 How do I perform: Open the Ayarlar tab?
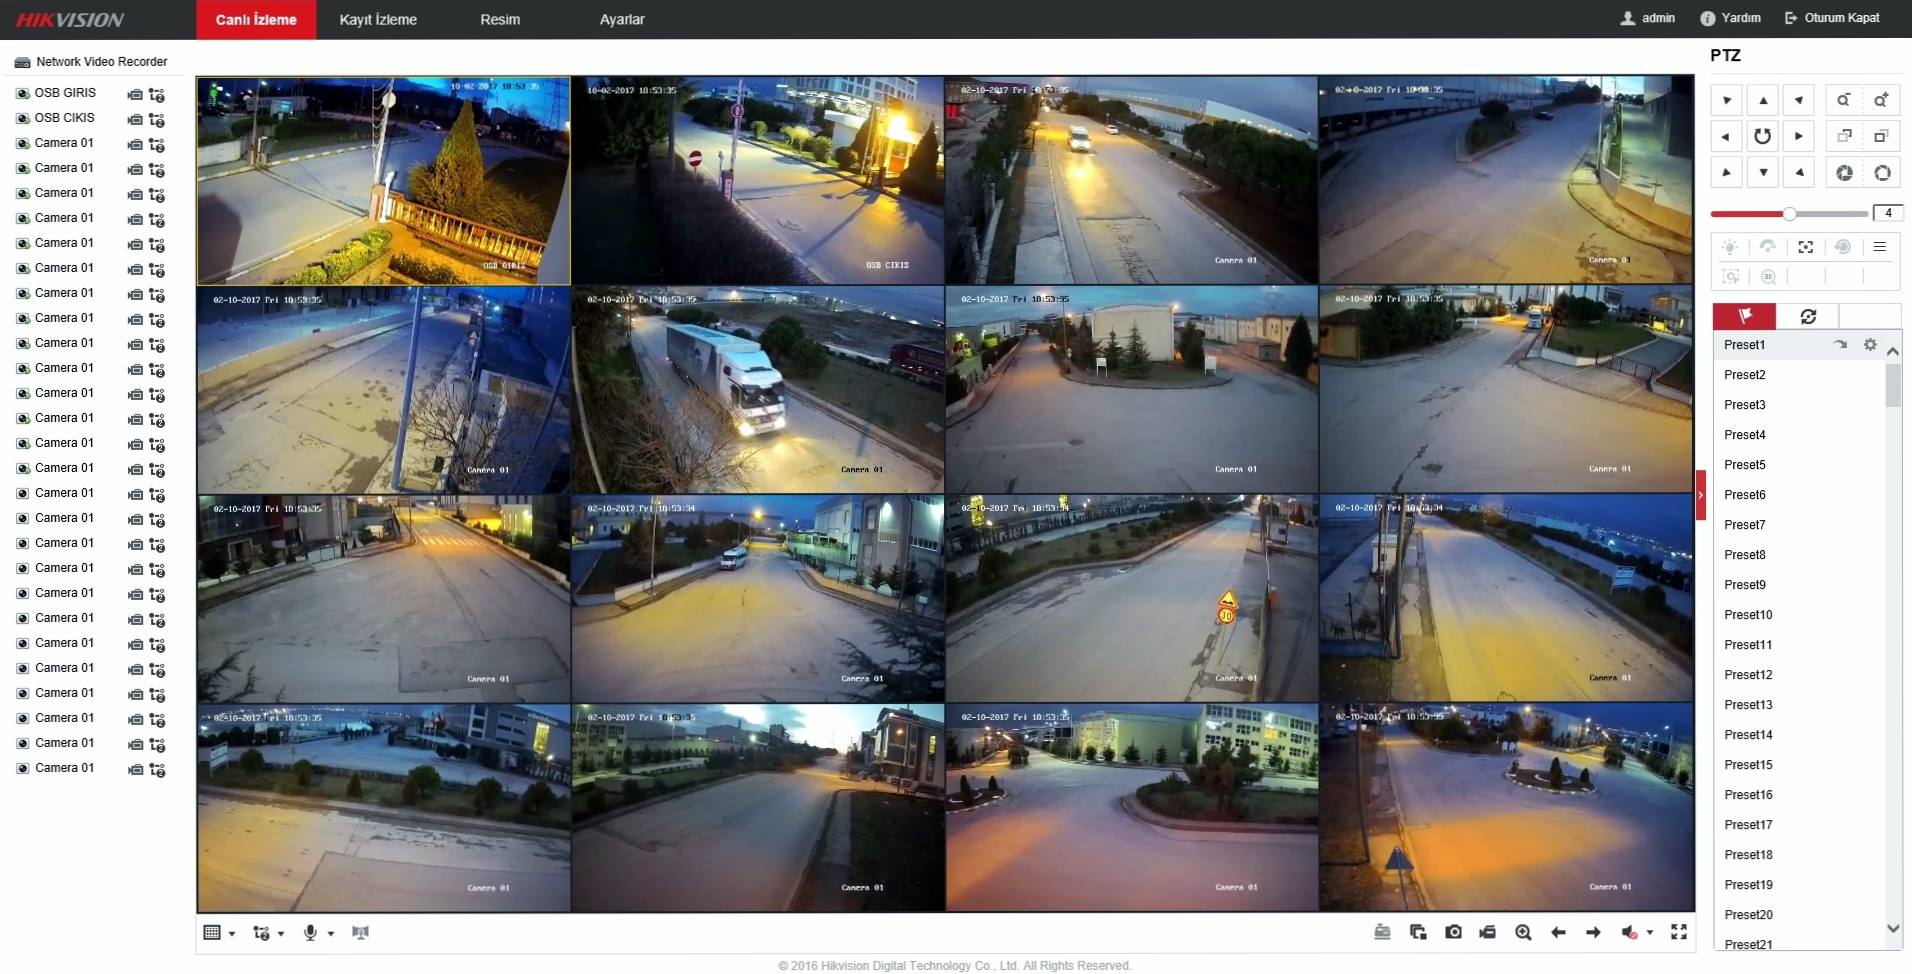621,20
